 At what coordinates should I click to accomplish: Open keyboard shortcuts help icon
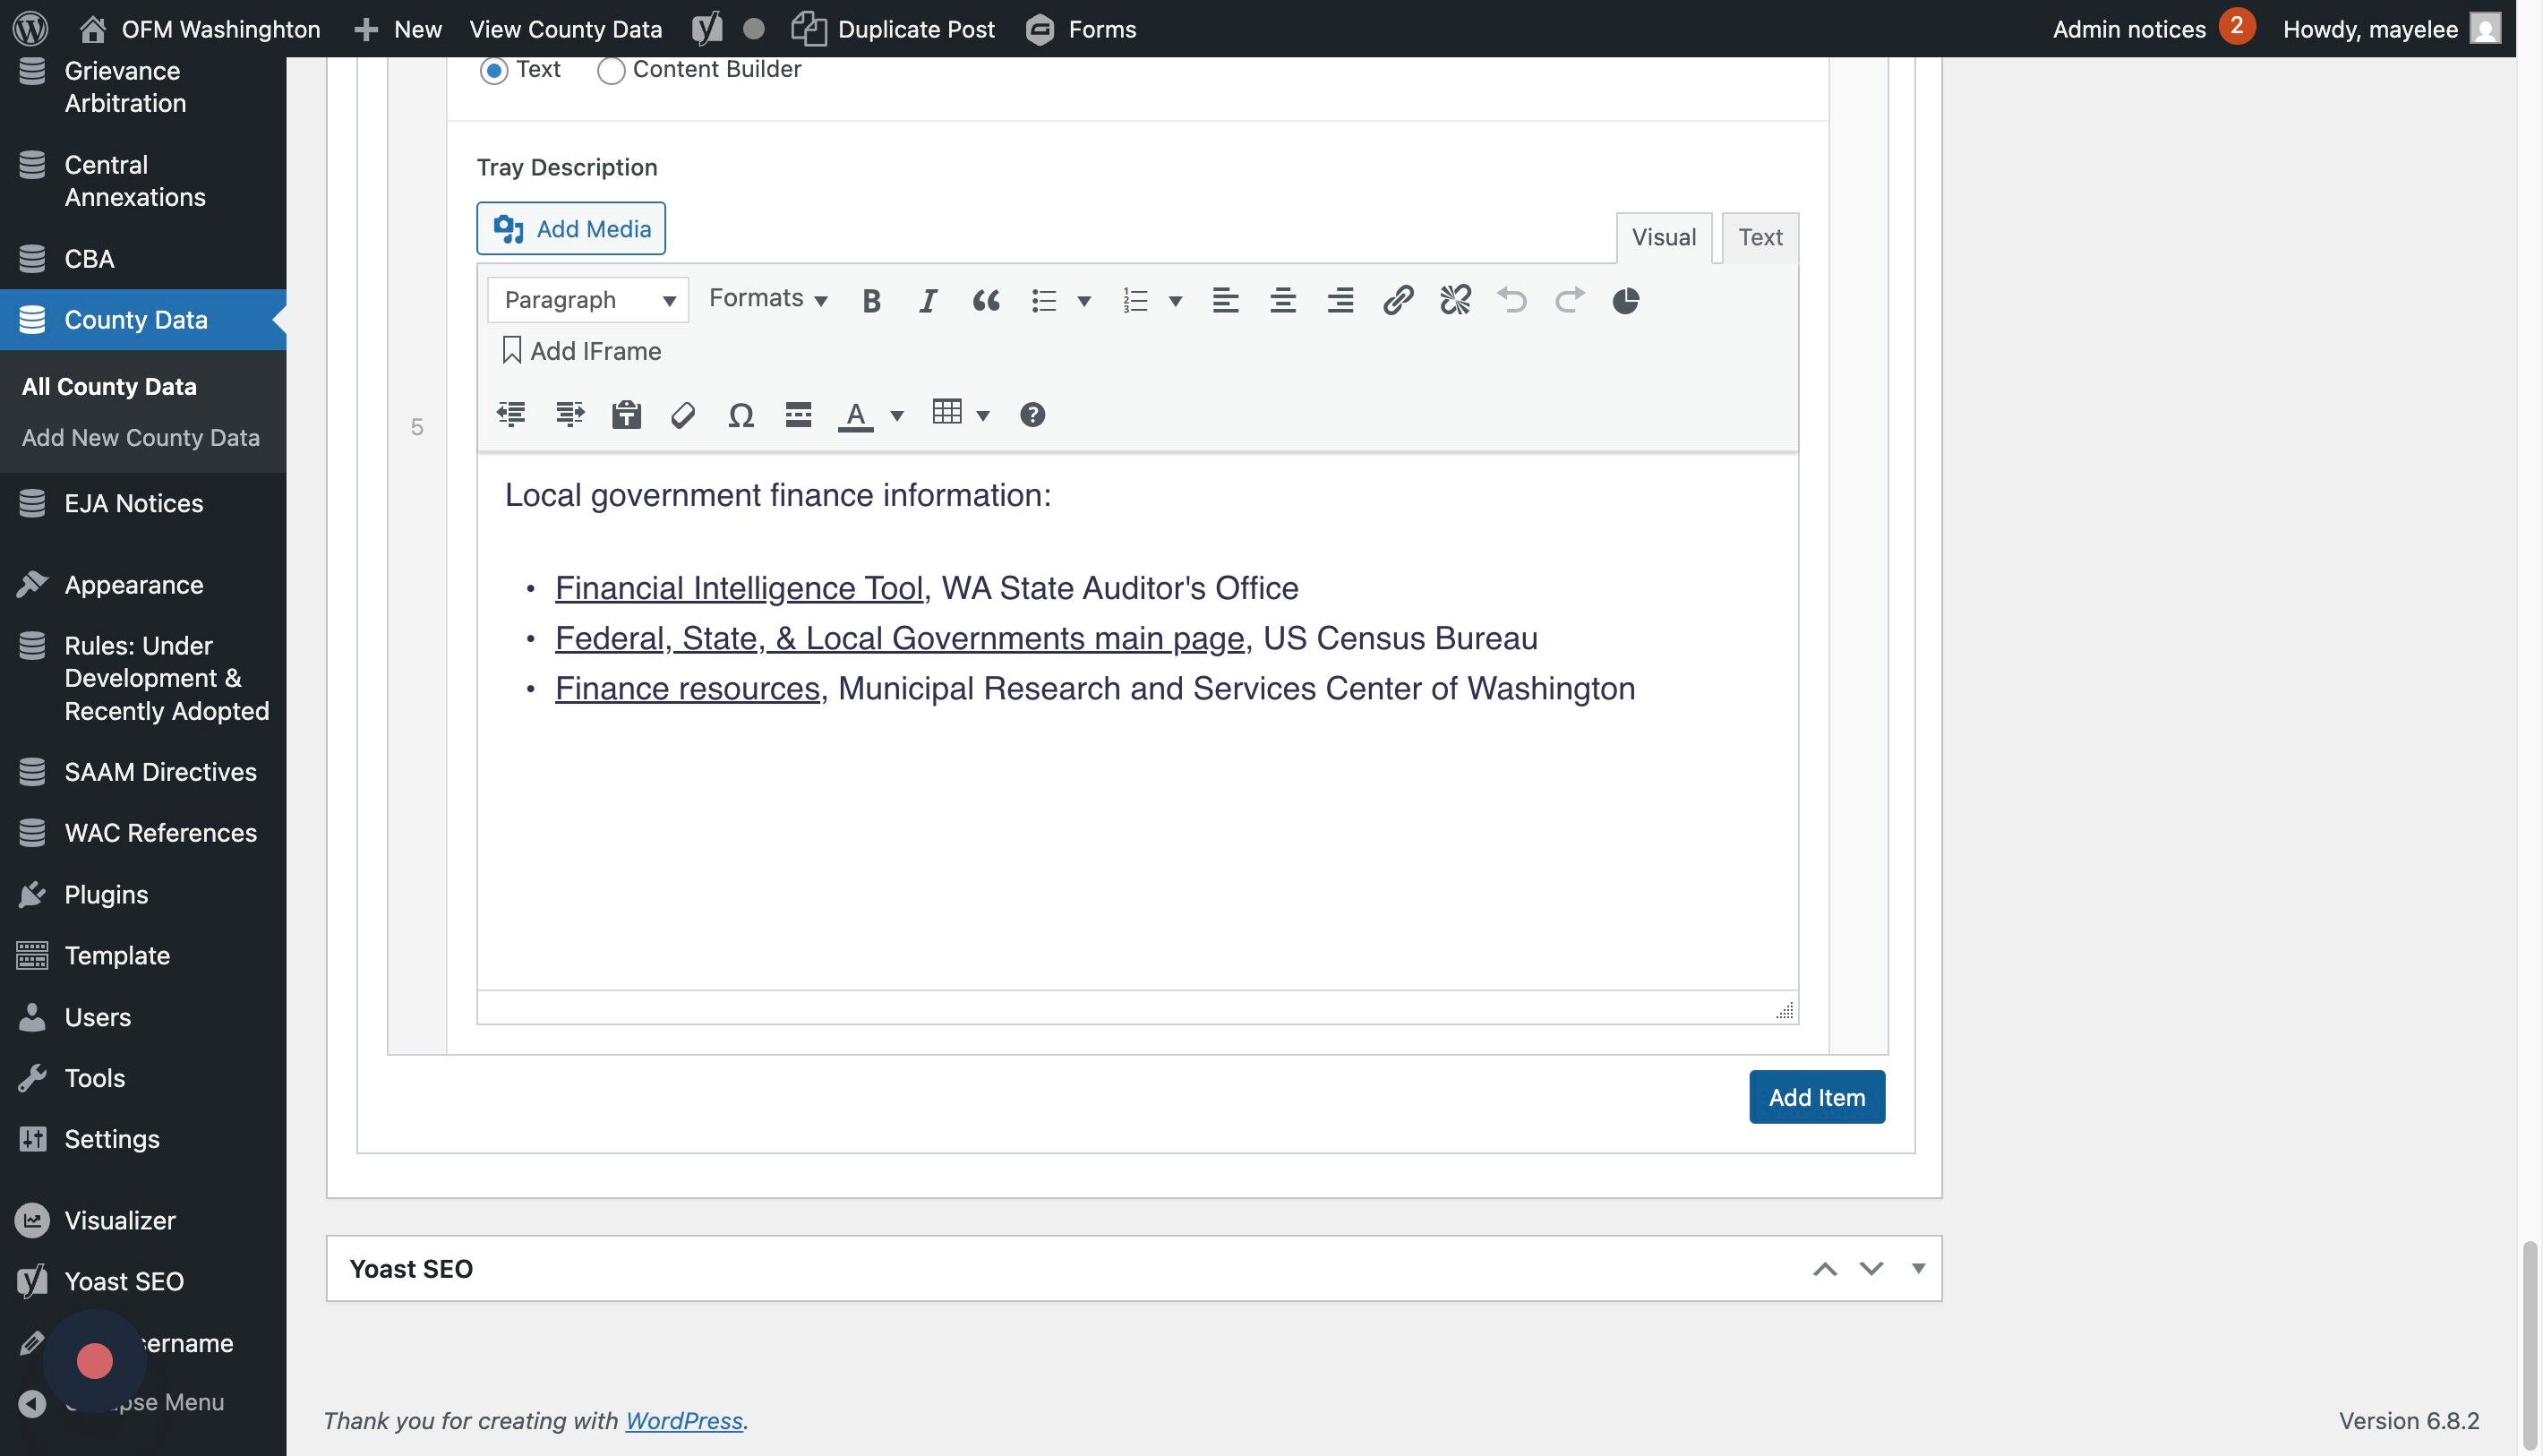coord(1032,415)
